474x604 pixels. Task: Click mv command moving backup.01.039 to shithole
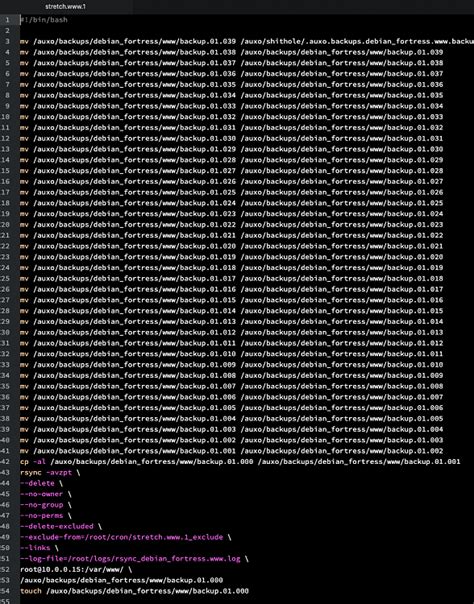247,41
